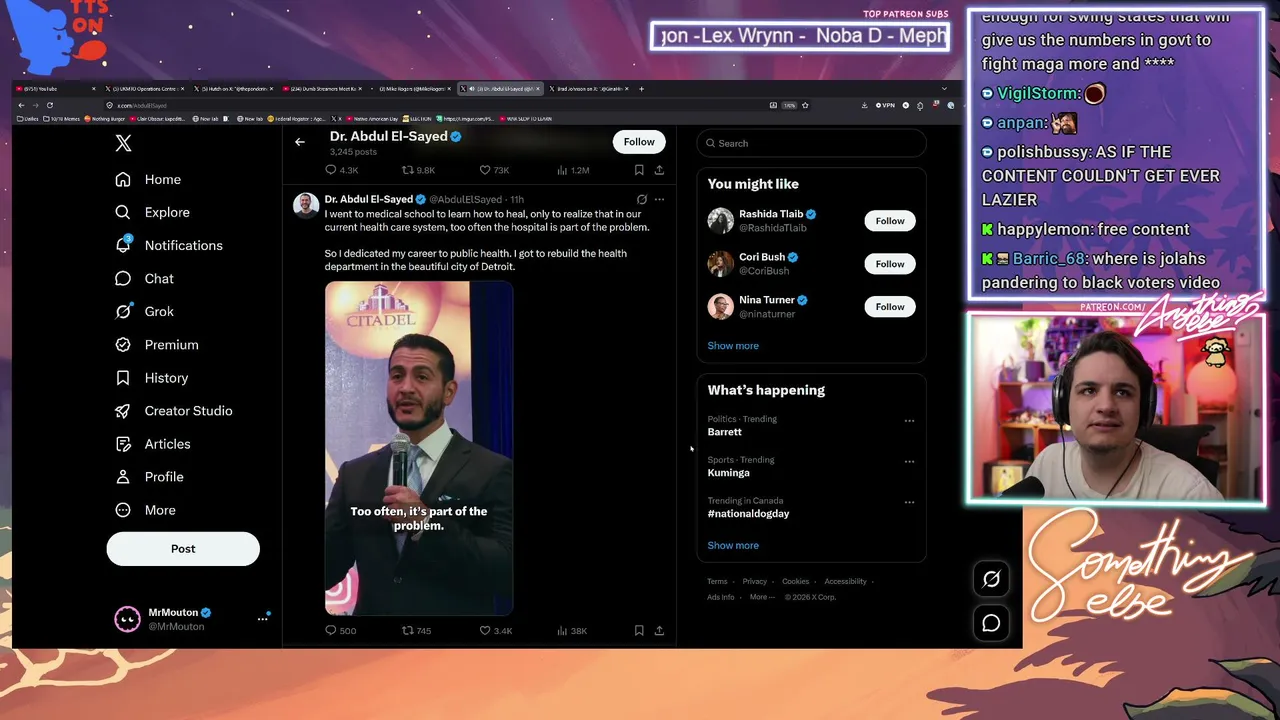Click the X logo in the sidebar
This screenshot has width=1280, height=720.
click(123, 143)
